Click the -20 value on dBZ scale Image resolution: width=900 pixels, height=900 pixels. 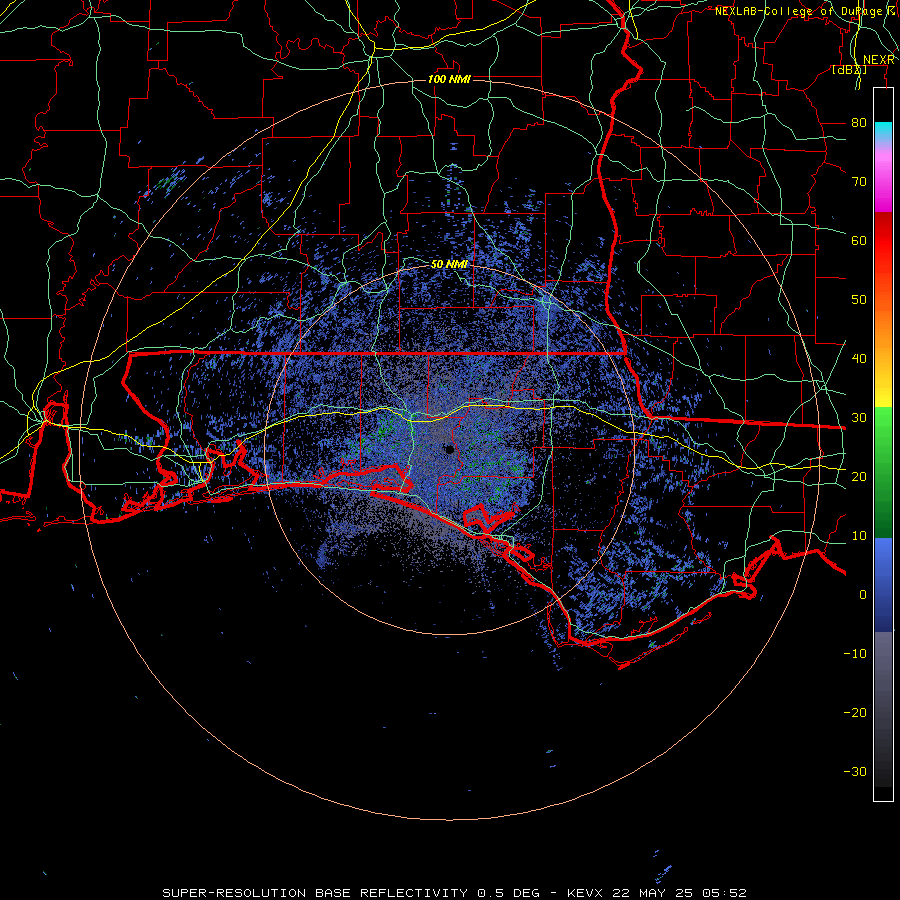pos(855,712)
